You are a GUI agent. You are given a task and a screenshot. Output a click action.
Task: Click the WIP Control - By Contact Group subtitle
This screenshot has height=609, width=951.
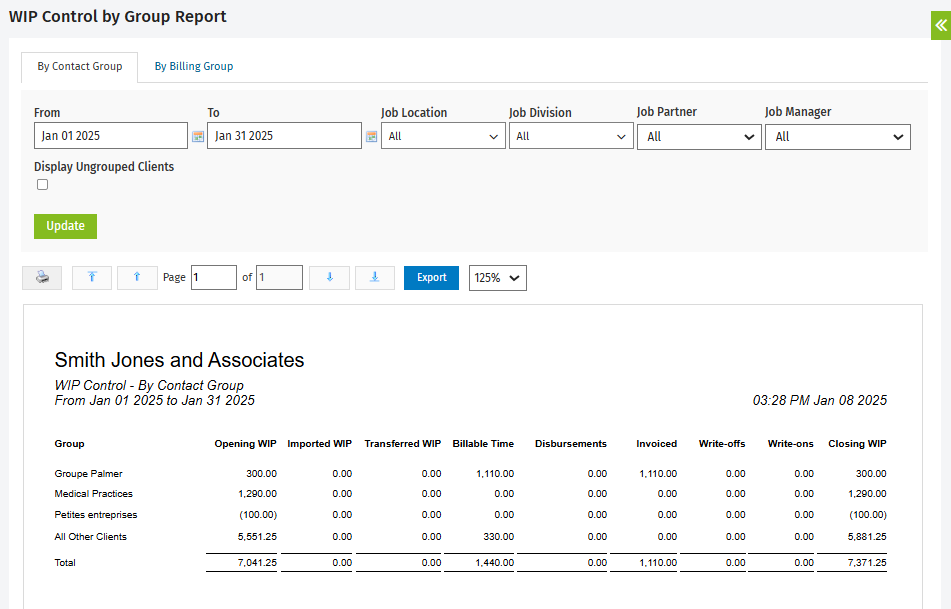149,385
